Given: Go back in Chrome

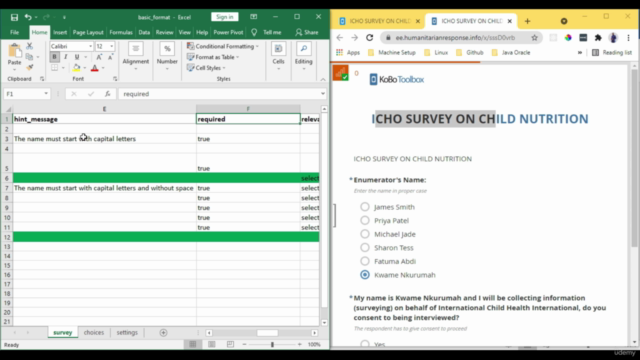Looking at the screenshot, I should tap(340, 38).
